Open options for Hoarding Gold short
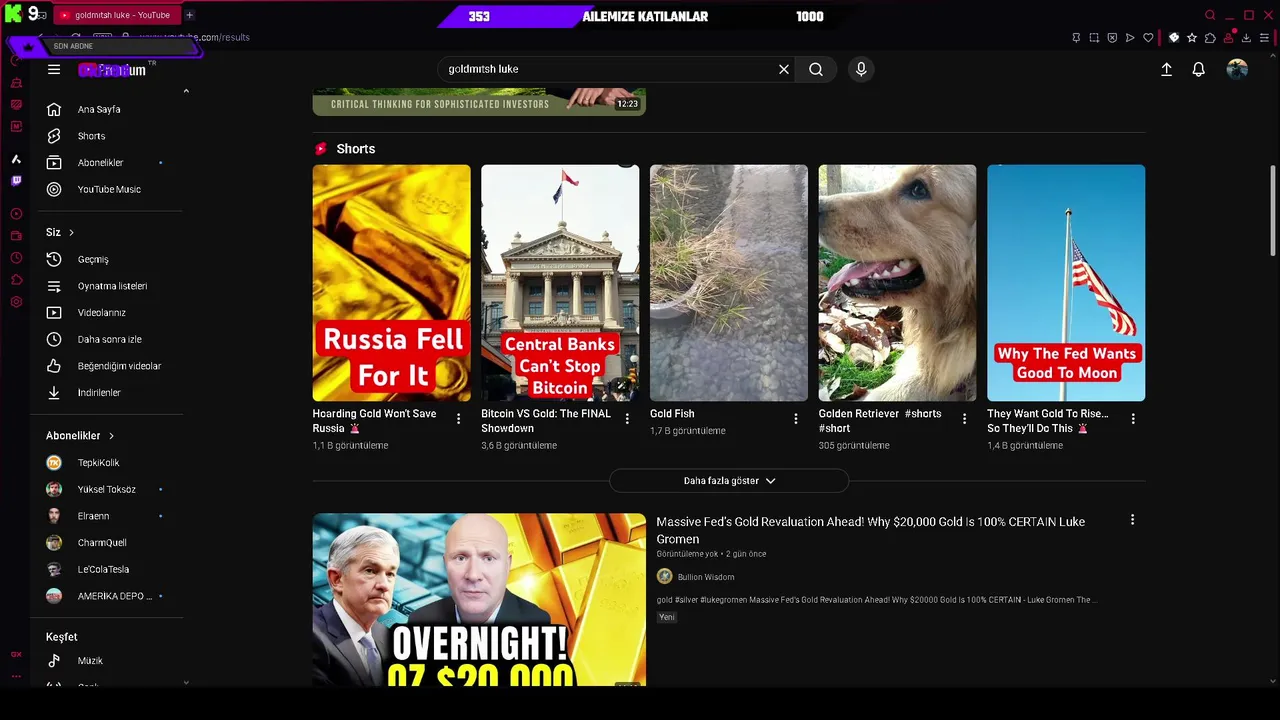The image size is (1280, 720). pos(458,419)
